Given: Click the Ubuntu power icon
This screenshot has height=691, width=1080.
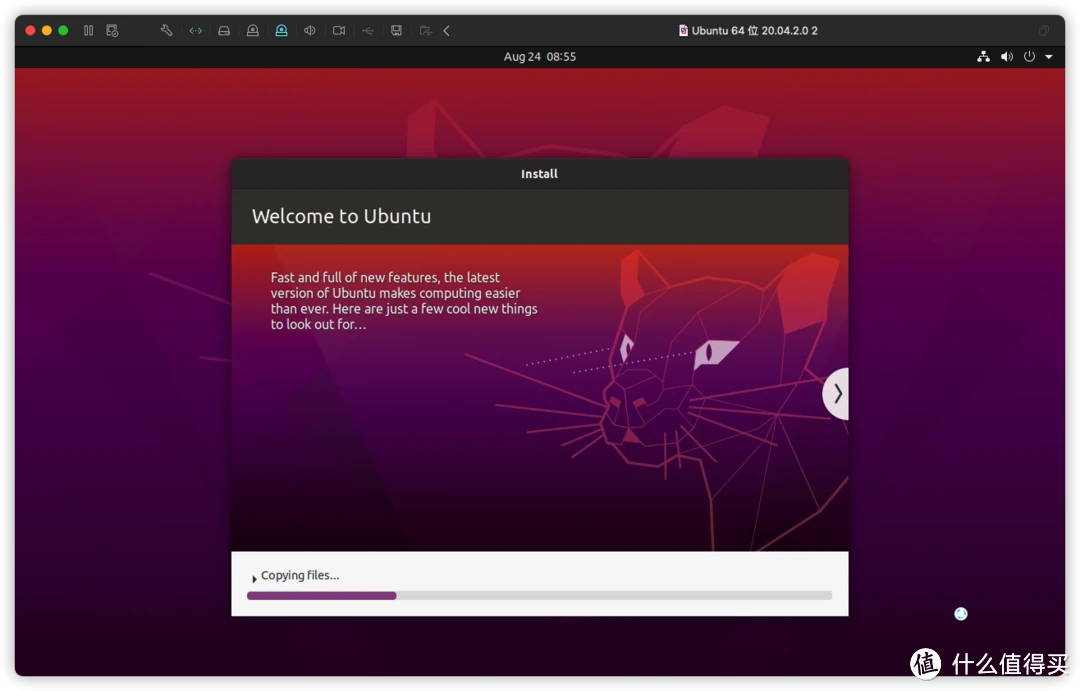Looking at the screenshot, I should (1029, 57).
